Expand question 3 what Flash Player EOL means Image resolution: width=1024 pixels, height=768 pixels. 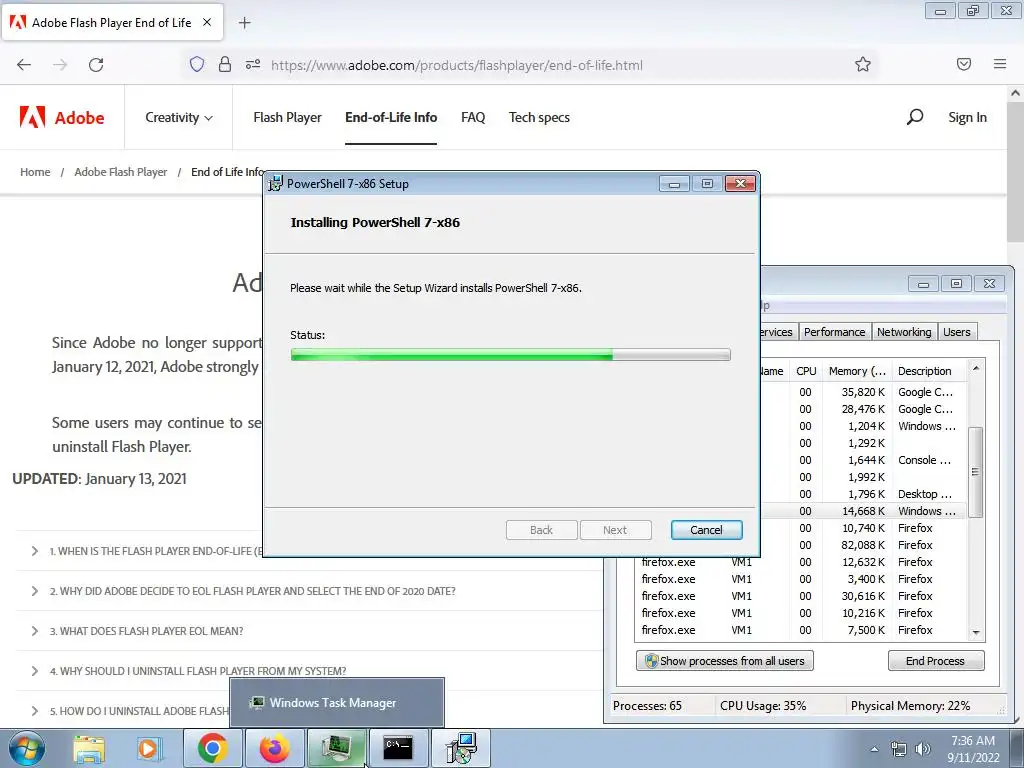click(137, 631)
